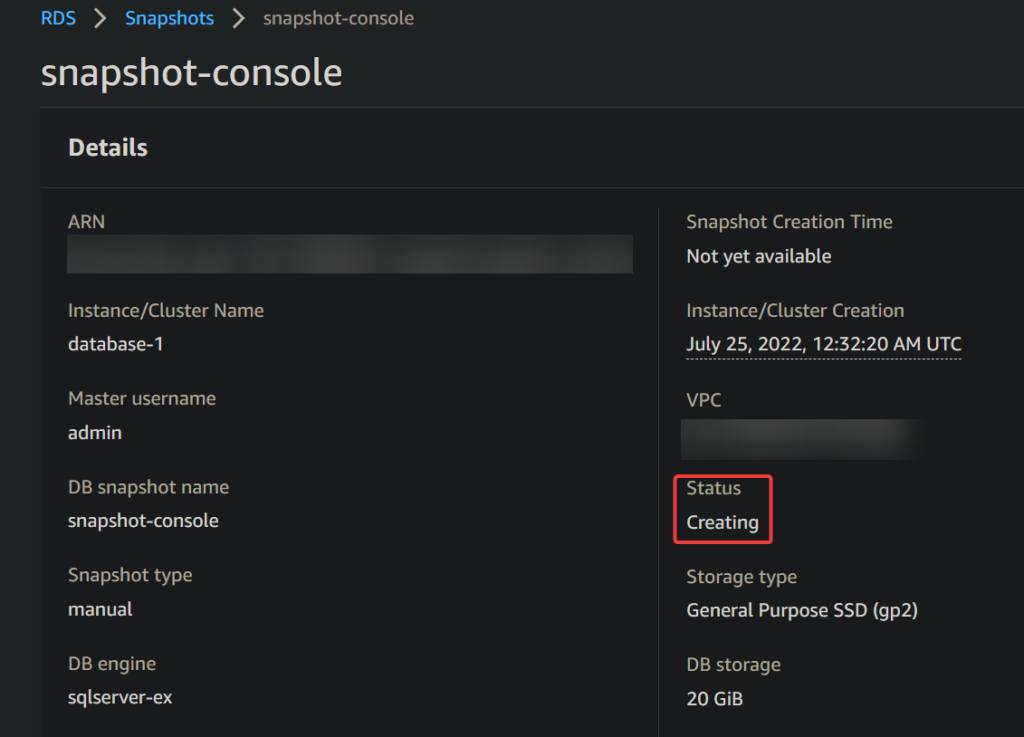The image size is (1024, 737).
Task: Click the admin master username value
Action: [95, 433]
